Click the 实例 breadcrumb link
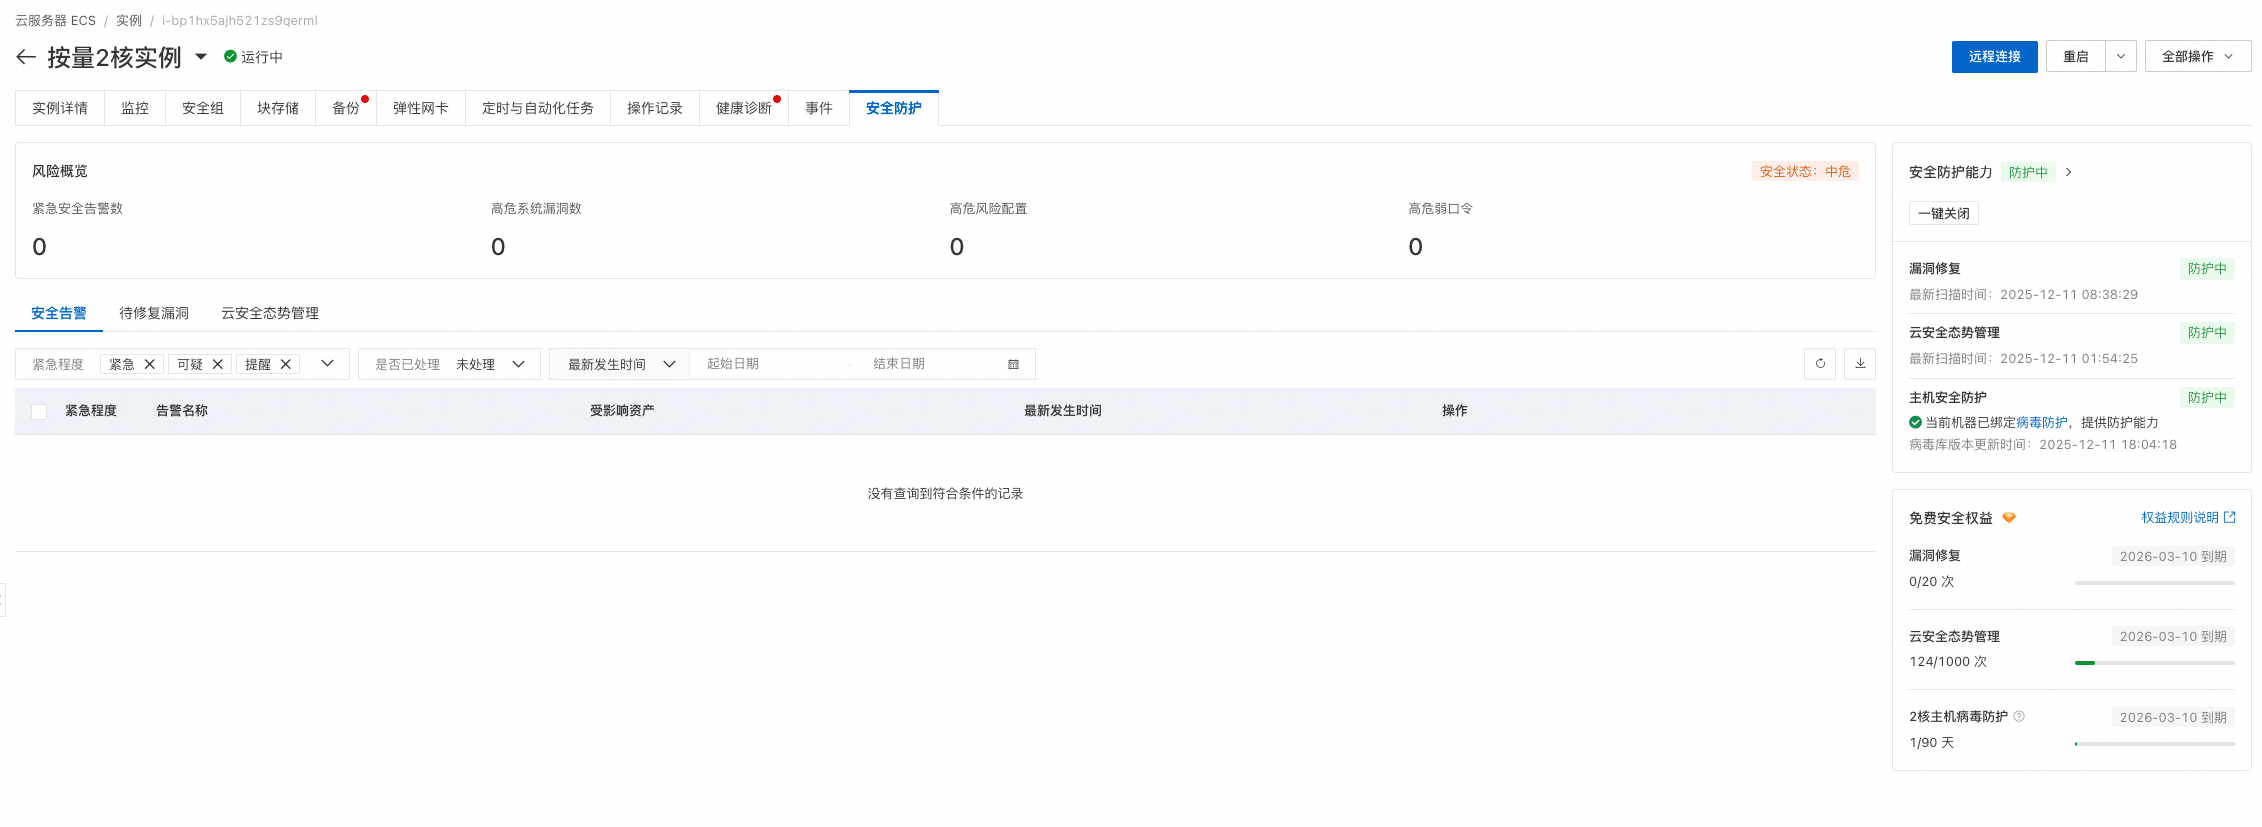This screenshot has height=827, width=2262. pos(129,21)
